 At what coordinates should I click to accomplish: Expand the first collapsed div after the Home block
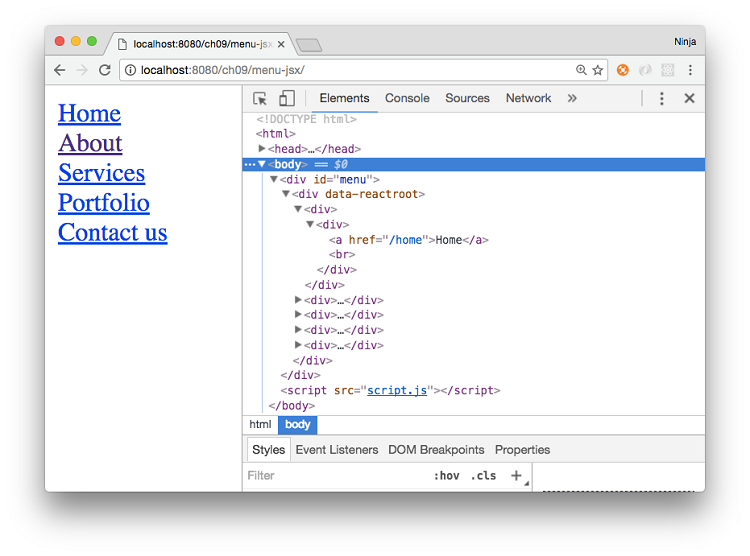coord(298,300)
